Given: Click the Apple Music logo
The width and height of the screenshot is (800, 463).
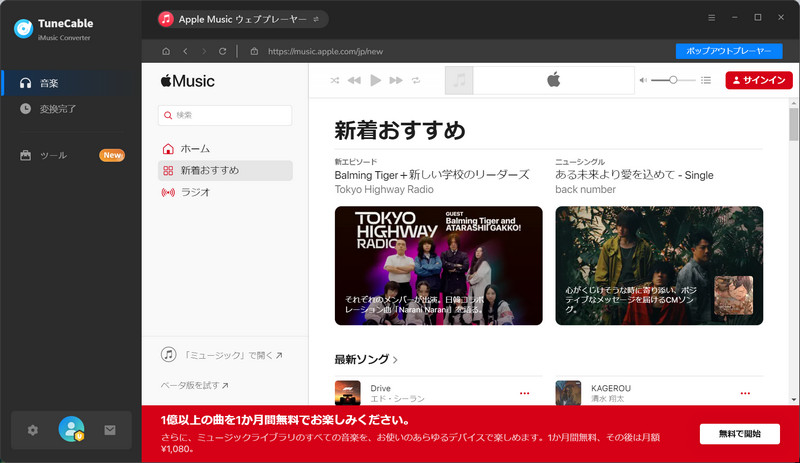Looking at the screenshot, I should click(x=188, y=81).
